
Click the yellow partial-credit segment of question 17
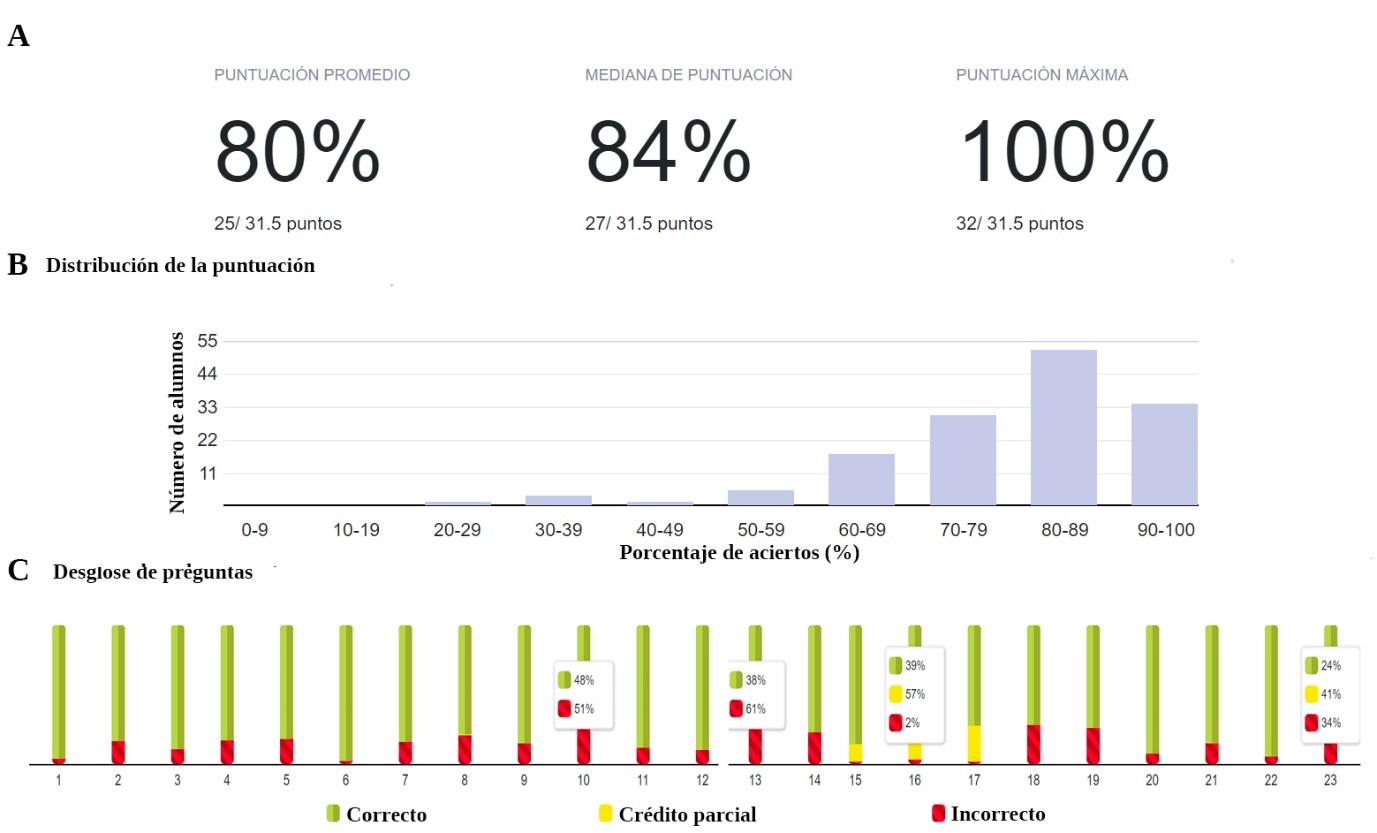(974, 743)
